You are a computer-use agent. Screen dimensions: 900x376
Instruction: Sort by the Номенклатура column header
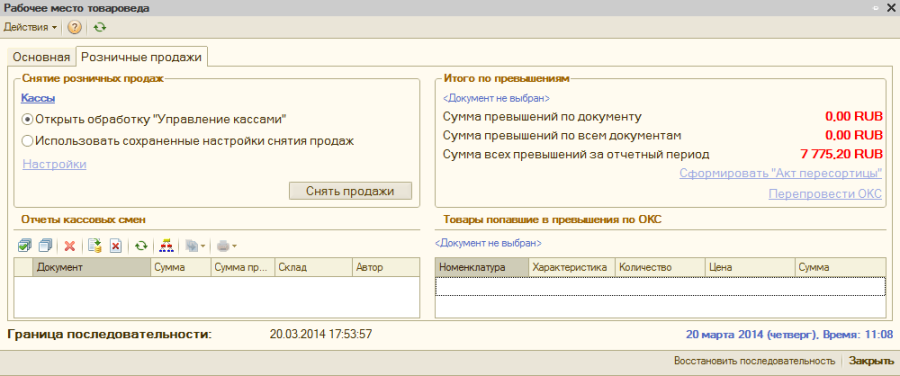pyautogui.click(x=481, y=268)
